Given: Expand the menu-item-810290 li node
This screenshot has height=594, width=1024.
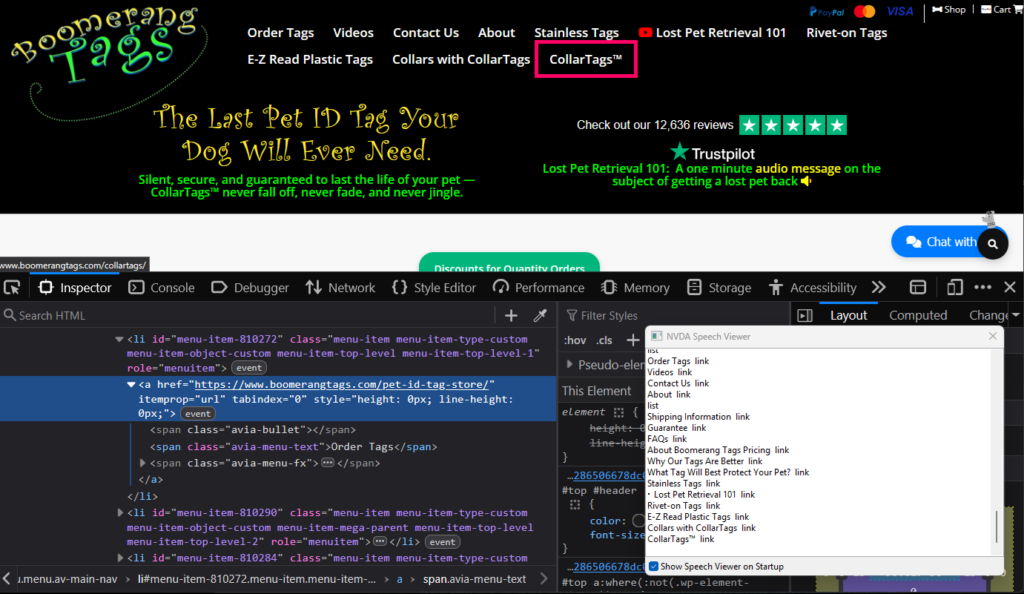Looking at the screenshot, I should (120, 513).
